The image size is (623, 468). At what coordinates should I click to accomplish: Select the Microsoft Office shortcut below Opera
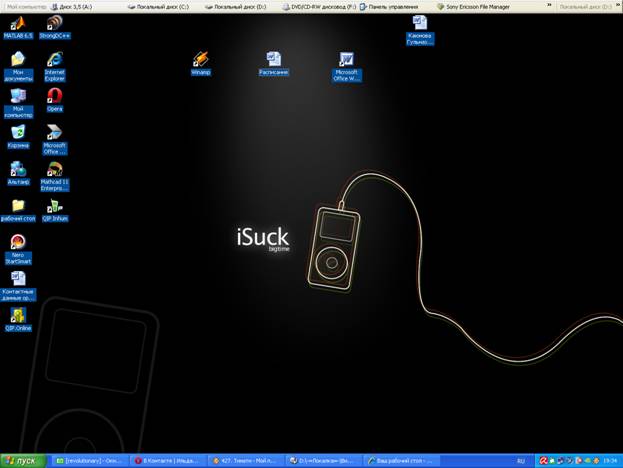[54, 139]
